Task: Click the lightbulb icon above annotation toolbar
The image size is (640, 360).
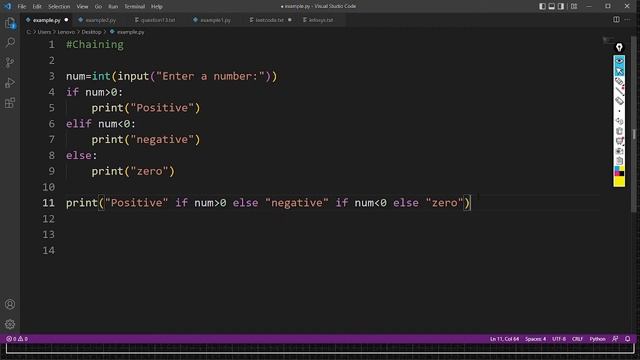Action: (x=619, y=47)
